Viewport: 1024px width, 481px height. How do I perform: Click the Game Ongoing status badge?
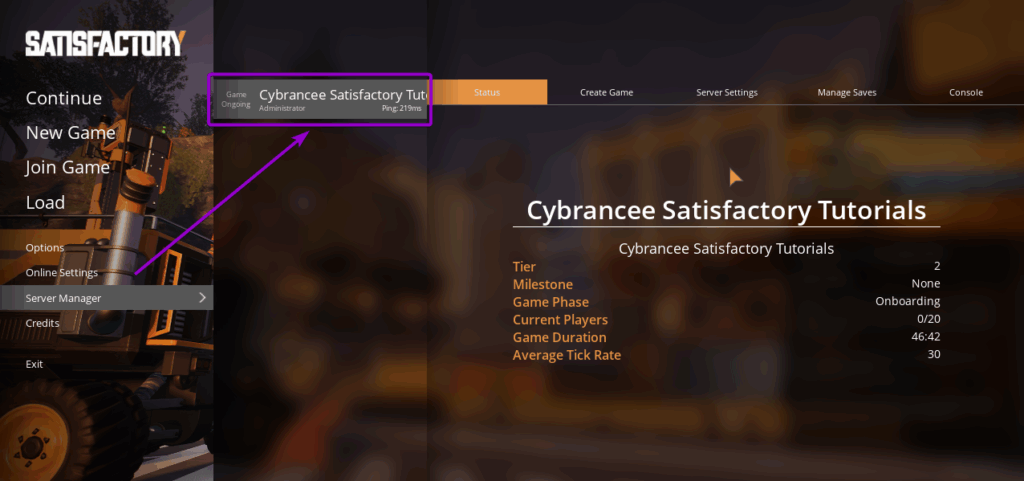[236, 99]
